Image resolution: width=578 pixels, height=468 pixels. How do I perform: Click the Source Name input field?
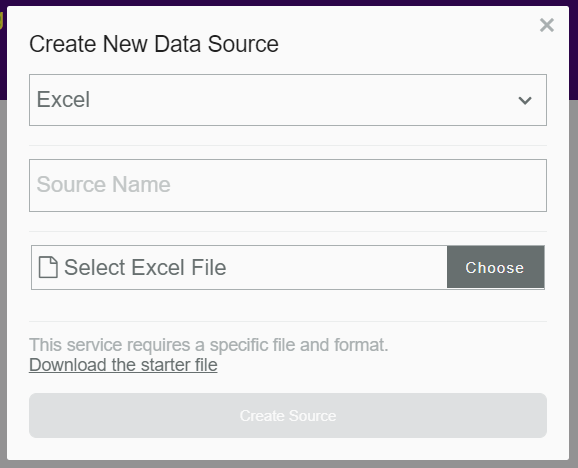pos(288,185)
